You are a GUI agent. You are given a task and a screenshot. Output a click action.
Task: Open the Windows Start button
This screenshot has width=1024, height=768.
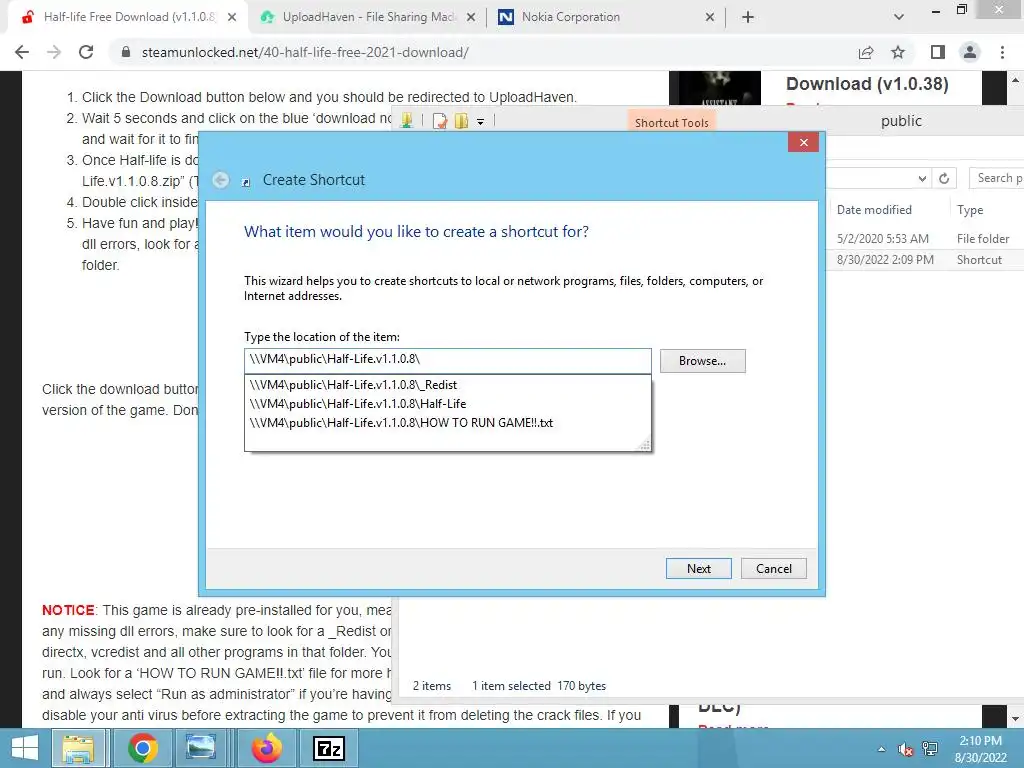click(25, 748)
